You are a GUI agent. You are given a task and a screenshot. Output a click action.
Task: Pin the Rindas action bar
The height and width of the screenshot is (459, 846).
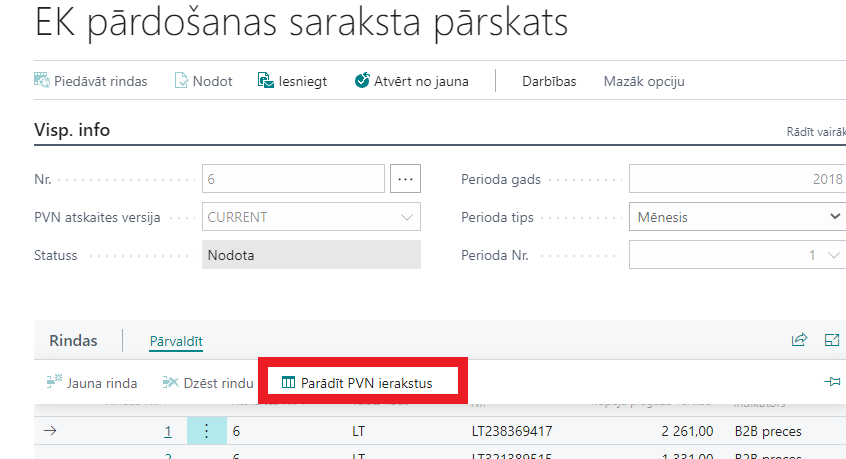point(831,382)
